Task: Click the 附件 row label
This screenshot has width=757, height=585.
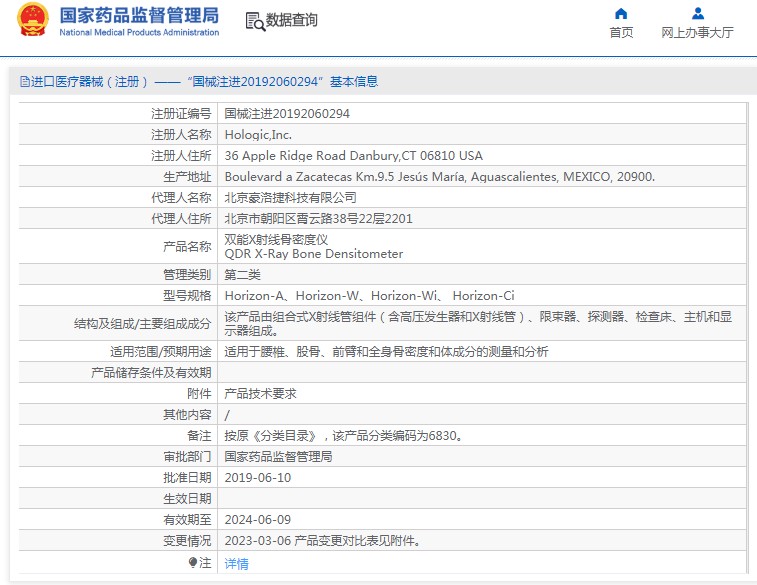Action: (199, 393)
